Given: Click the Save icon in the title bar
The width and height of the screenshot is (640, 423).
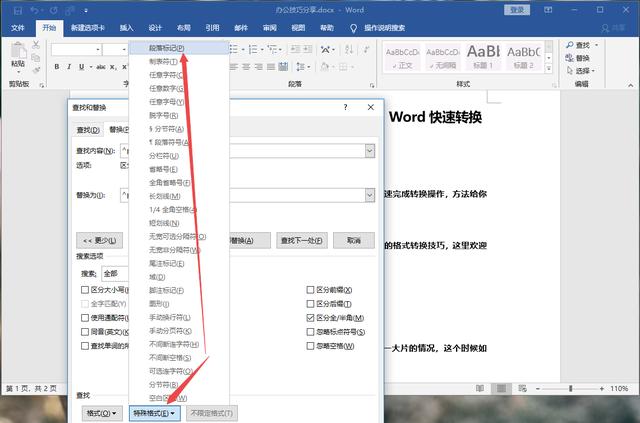Looking at the screenshot, I should pos(18,11).
